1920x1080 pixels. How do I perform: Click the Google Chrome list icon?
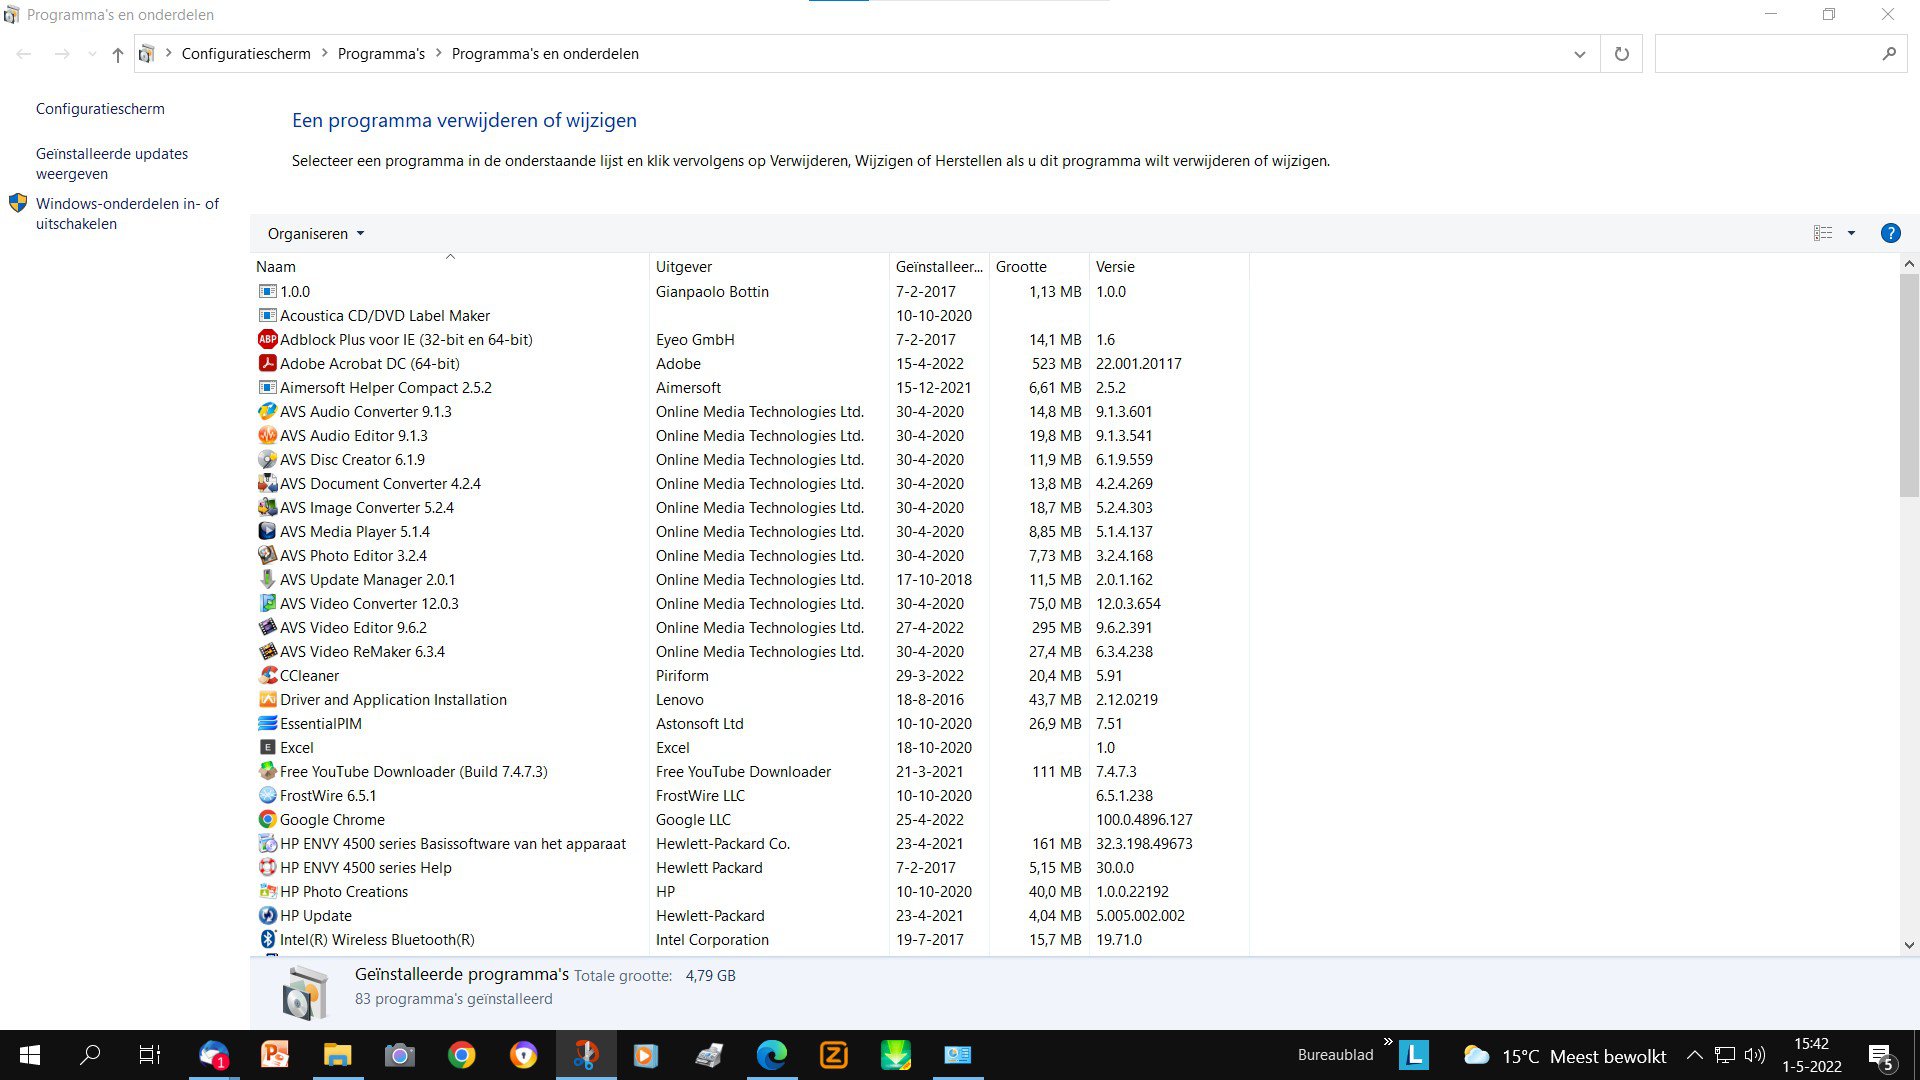(x=267, y=820)
